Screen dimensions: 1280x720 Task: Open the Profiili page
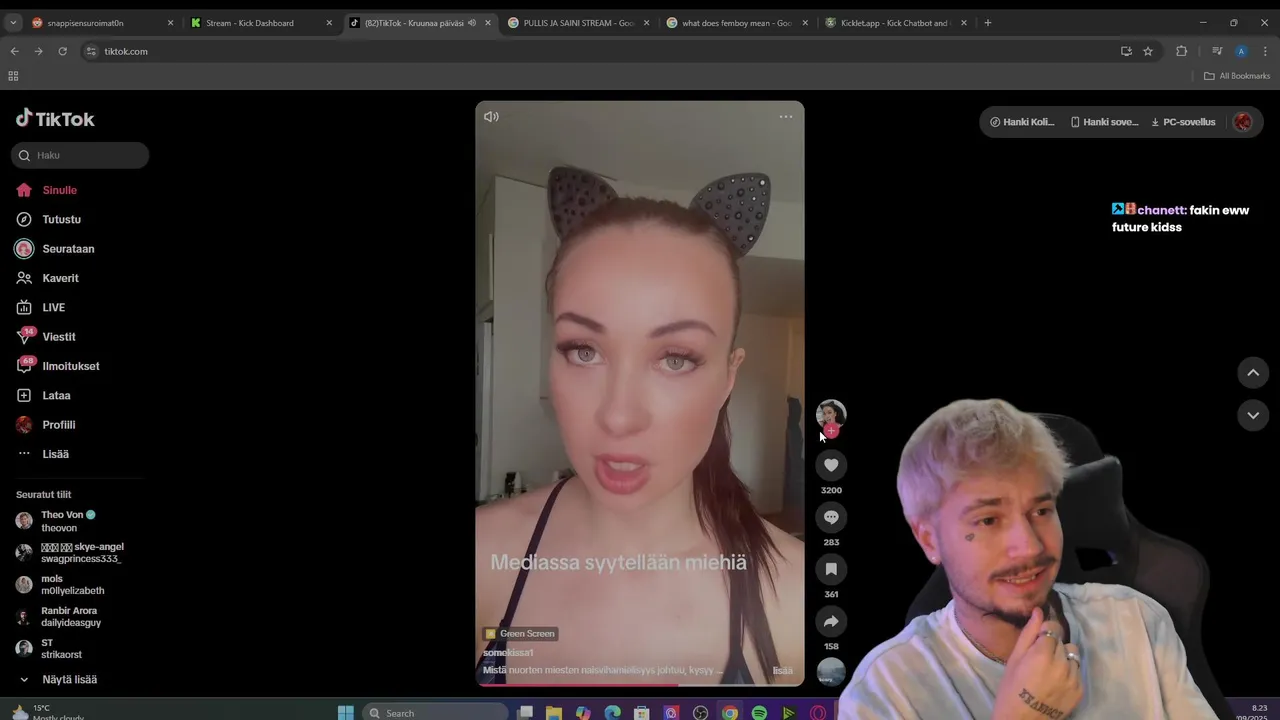point(58,425)
